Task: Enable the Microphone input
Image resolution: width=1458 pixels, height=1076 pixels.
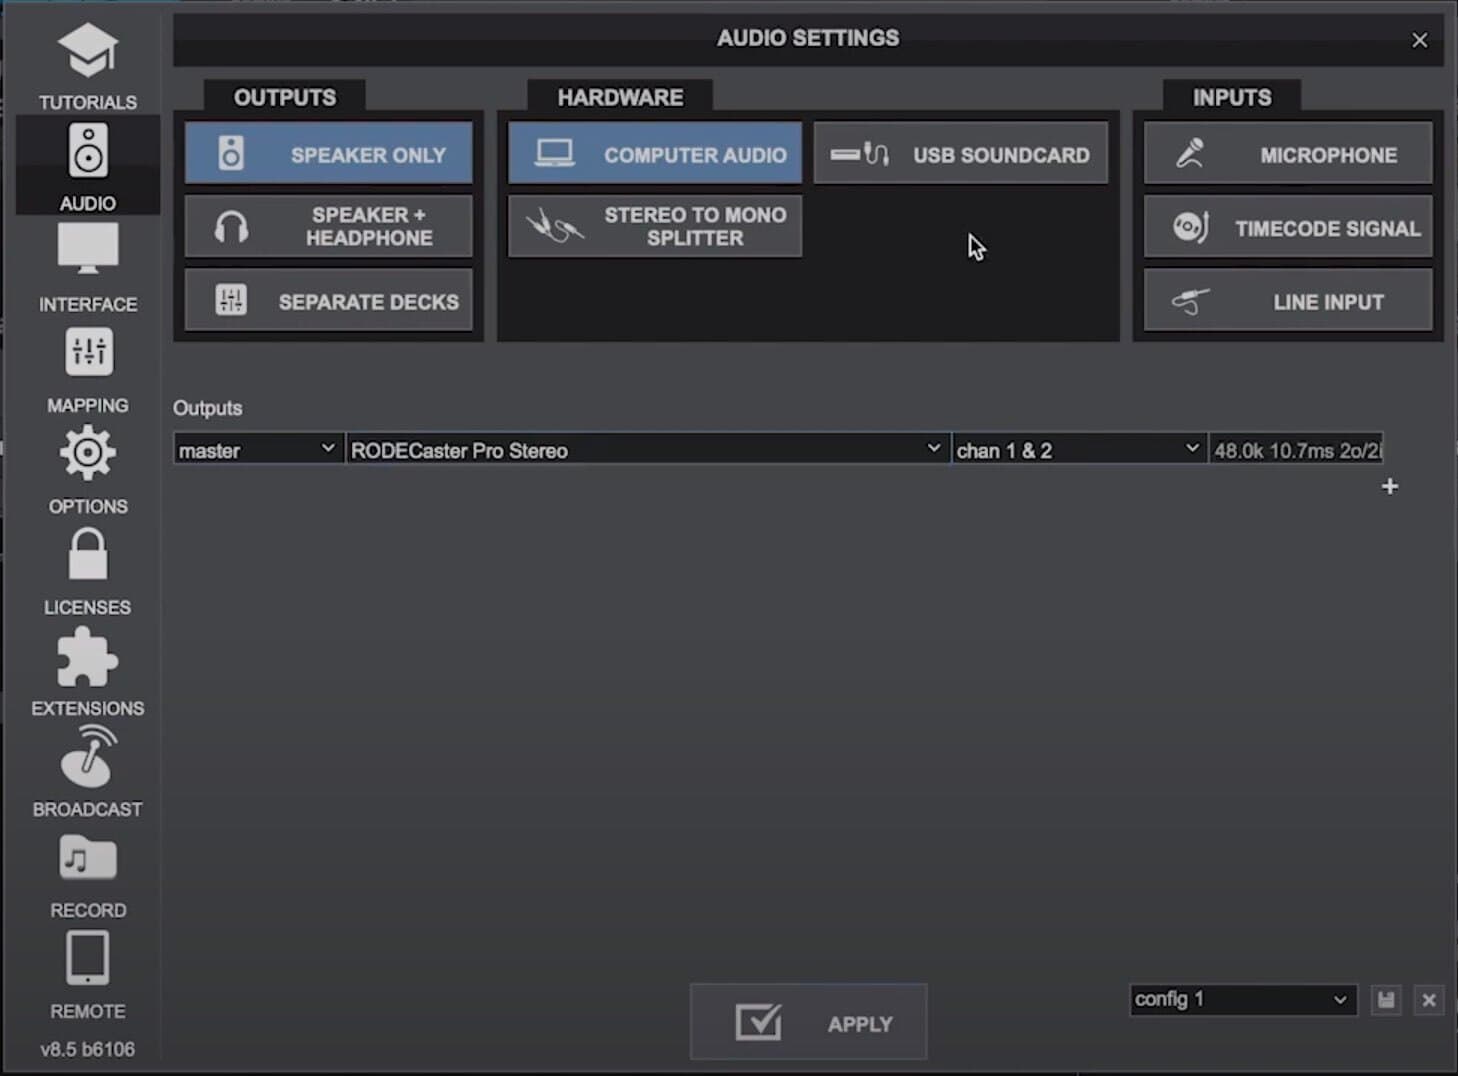Action: [1287, 153]
